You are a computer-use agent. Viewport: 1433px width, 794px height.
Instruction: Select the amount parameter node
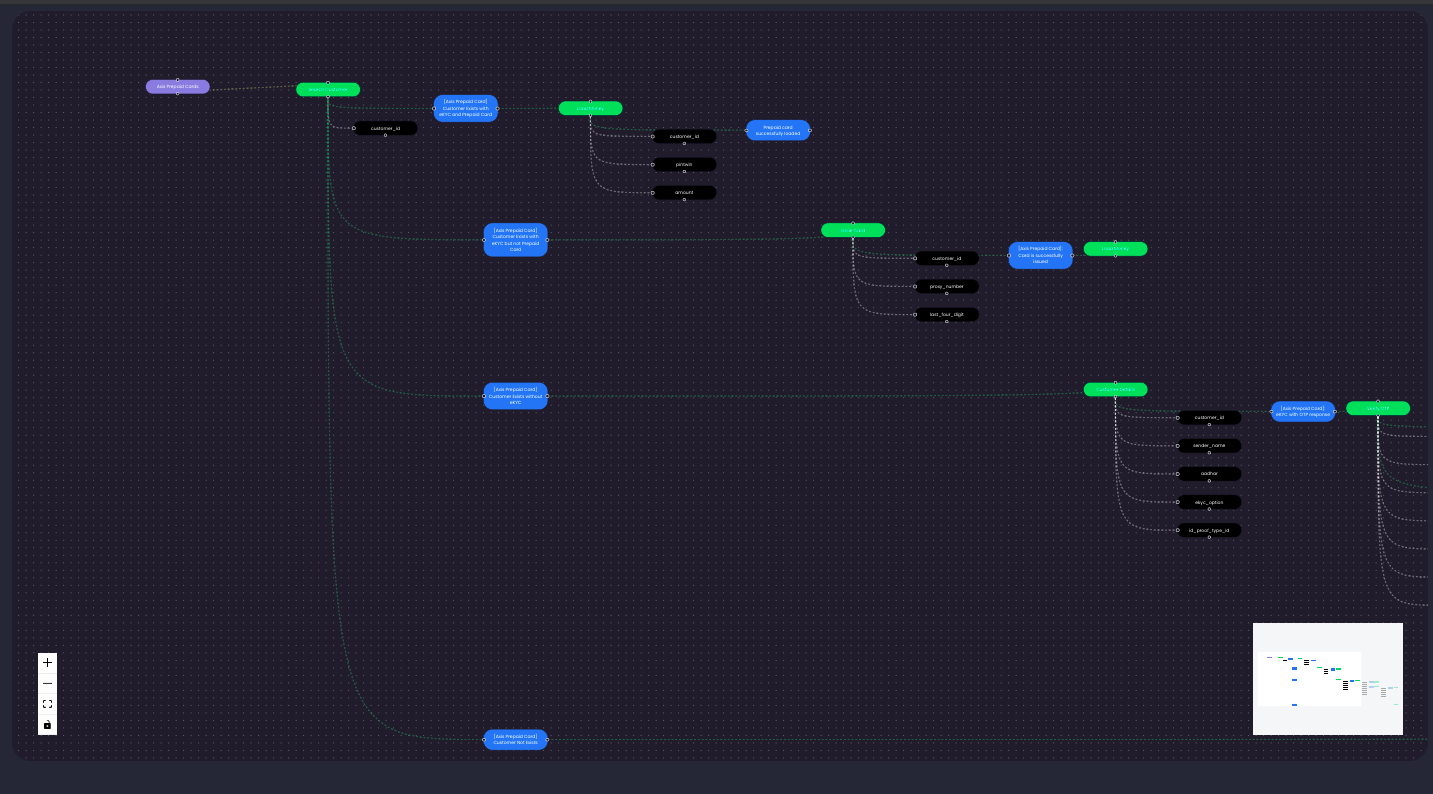(x=685, y=192)
